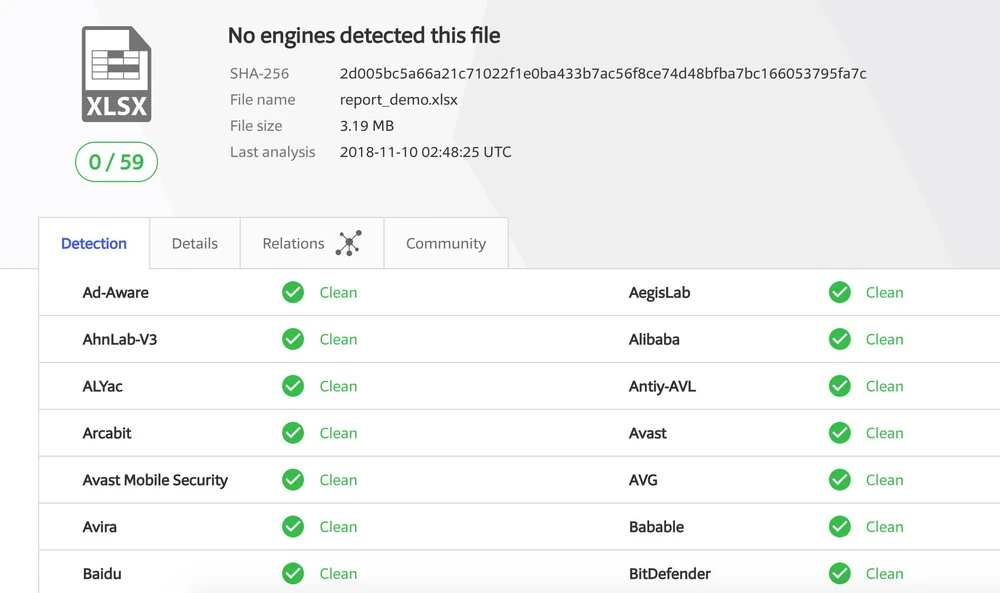This screenshot has width=1000, height=593.
Task: Switch to the Details tab
Action: coord(194,243)
